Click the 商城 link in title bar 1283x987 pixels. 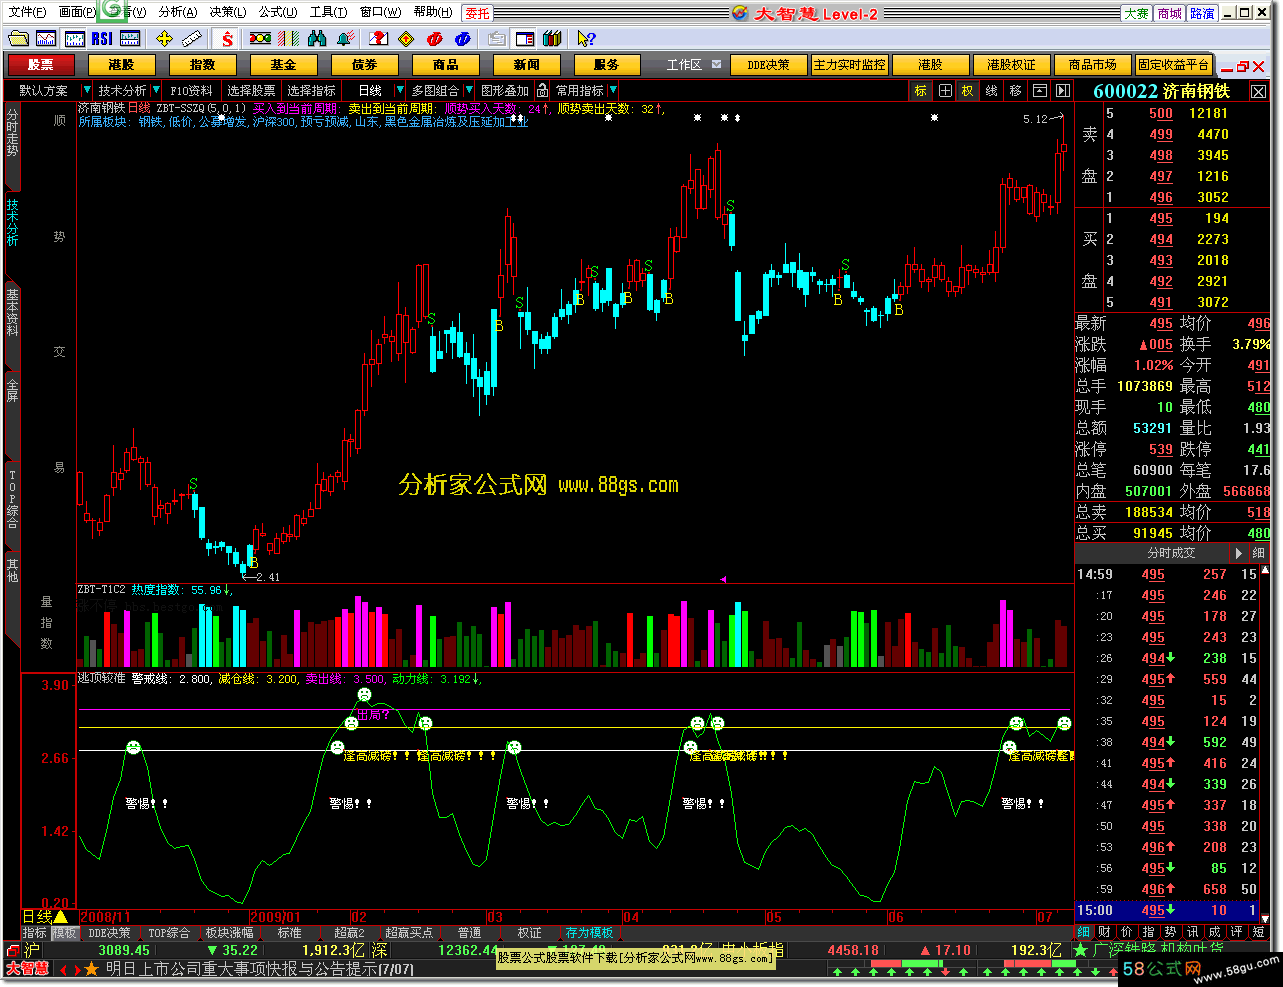click(1170, 13)
